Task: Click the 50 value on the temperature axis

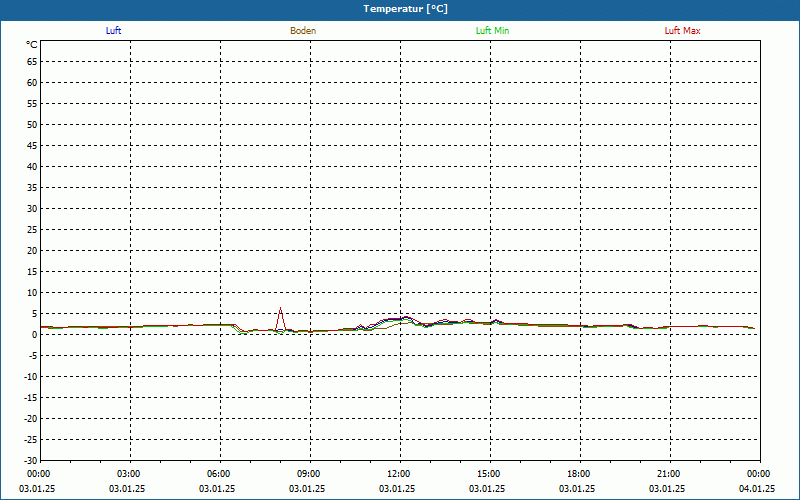Action: 32,124
